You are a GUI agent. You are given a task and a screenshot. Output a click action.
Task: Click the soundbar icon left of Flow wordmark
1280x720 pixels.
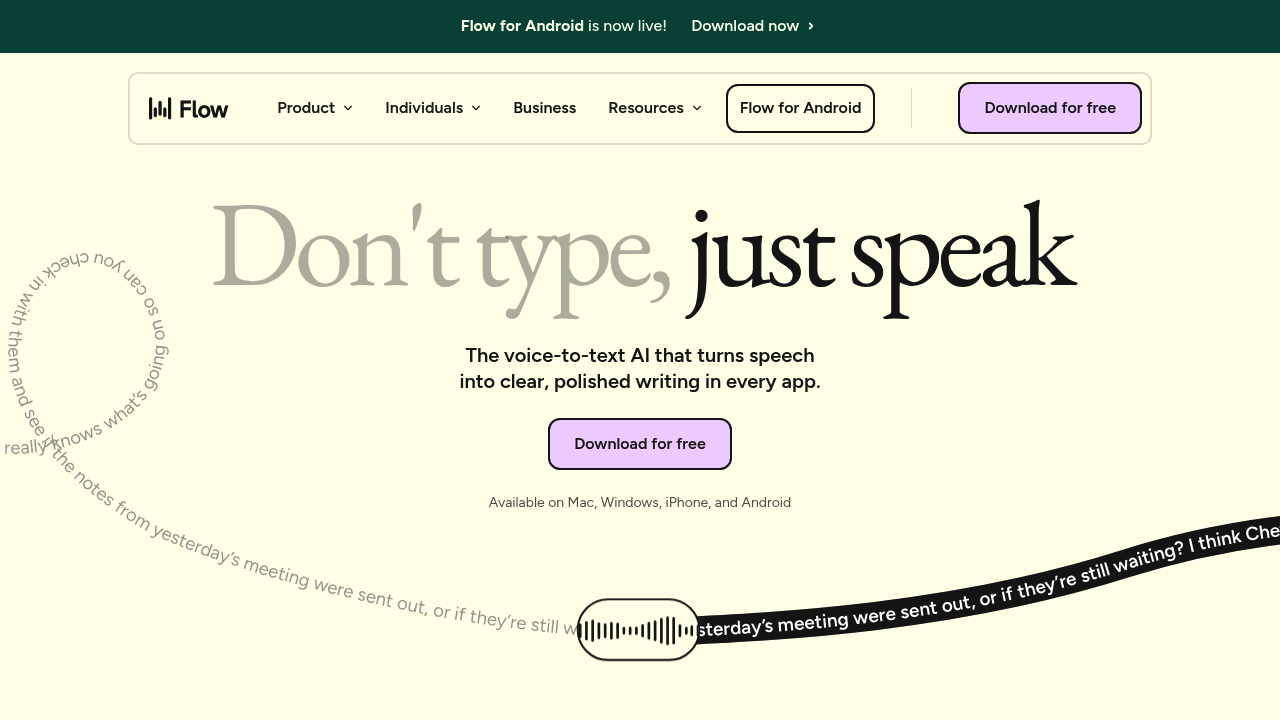[161, 107]
